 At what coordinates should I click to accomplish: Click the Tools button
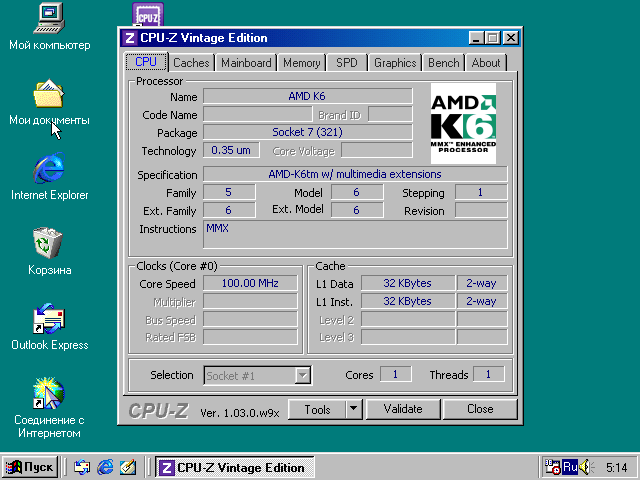point(317,409)
